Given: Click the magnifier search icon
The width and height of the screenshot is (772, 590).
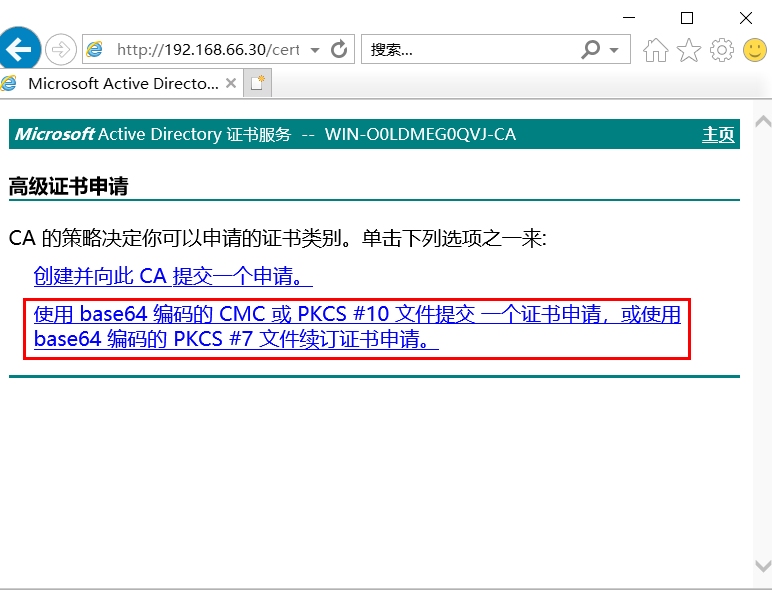Looking at the screenshot, I should pos(590,49).
